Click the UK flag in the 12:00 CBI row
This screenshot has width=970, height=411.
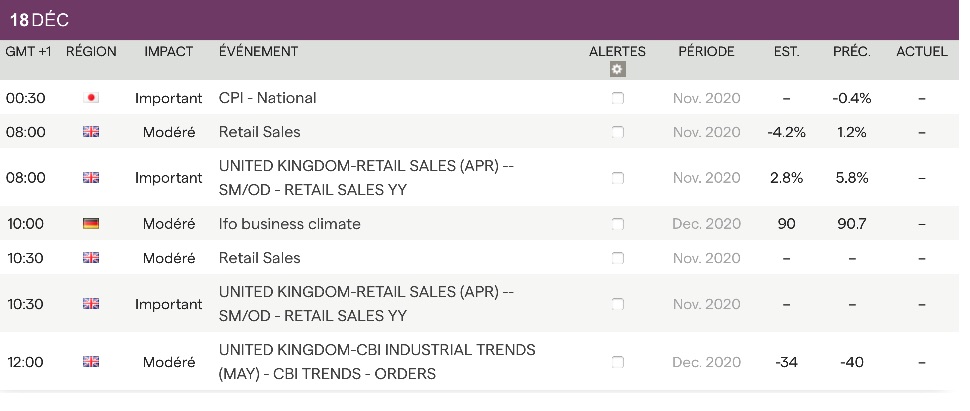91,362
